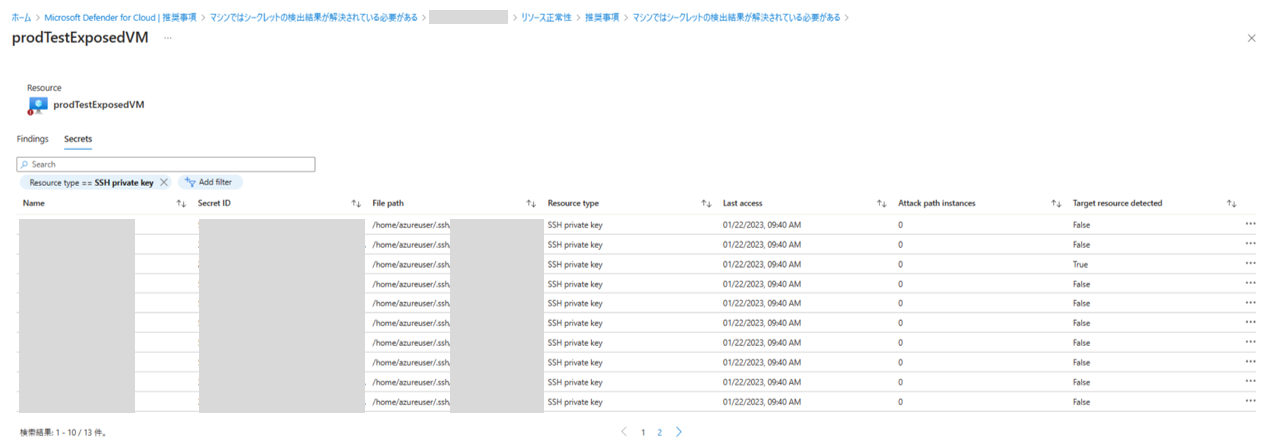Sort the table by File path
This screenshot has width=1284, height=447.
click(x=531, y=203)
